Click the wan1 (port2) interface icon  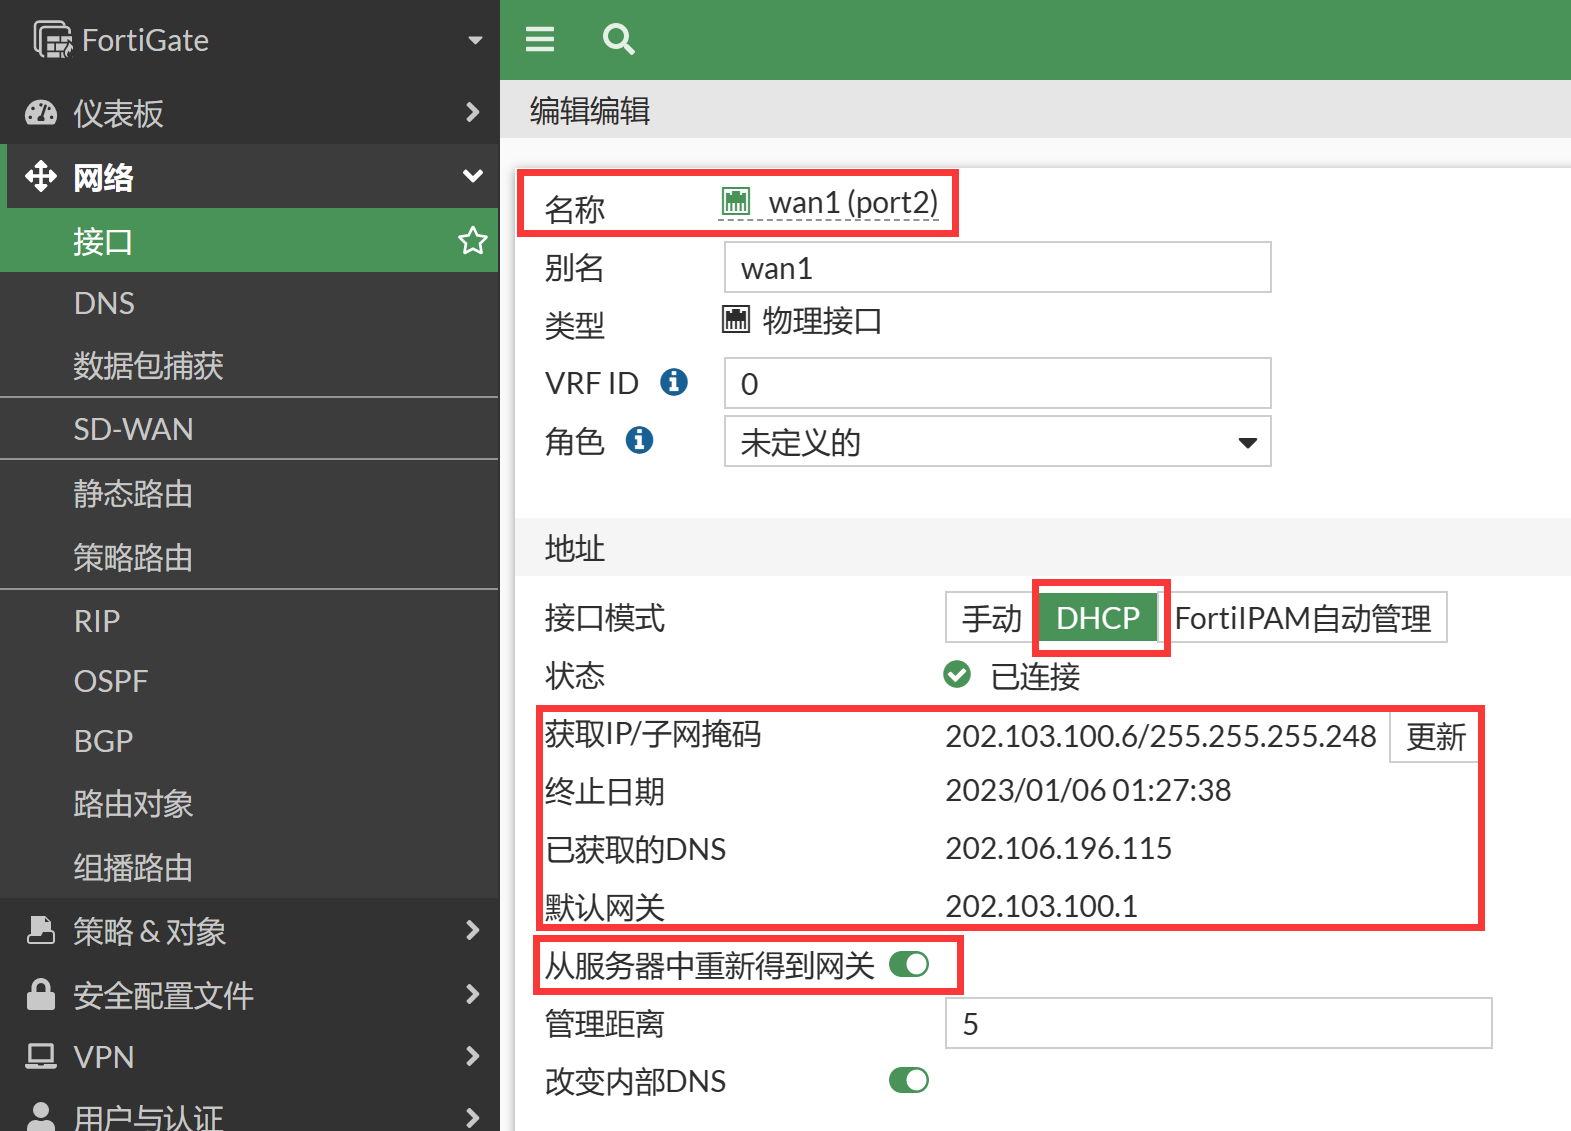click(x=736, y=202)
